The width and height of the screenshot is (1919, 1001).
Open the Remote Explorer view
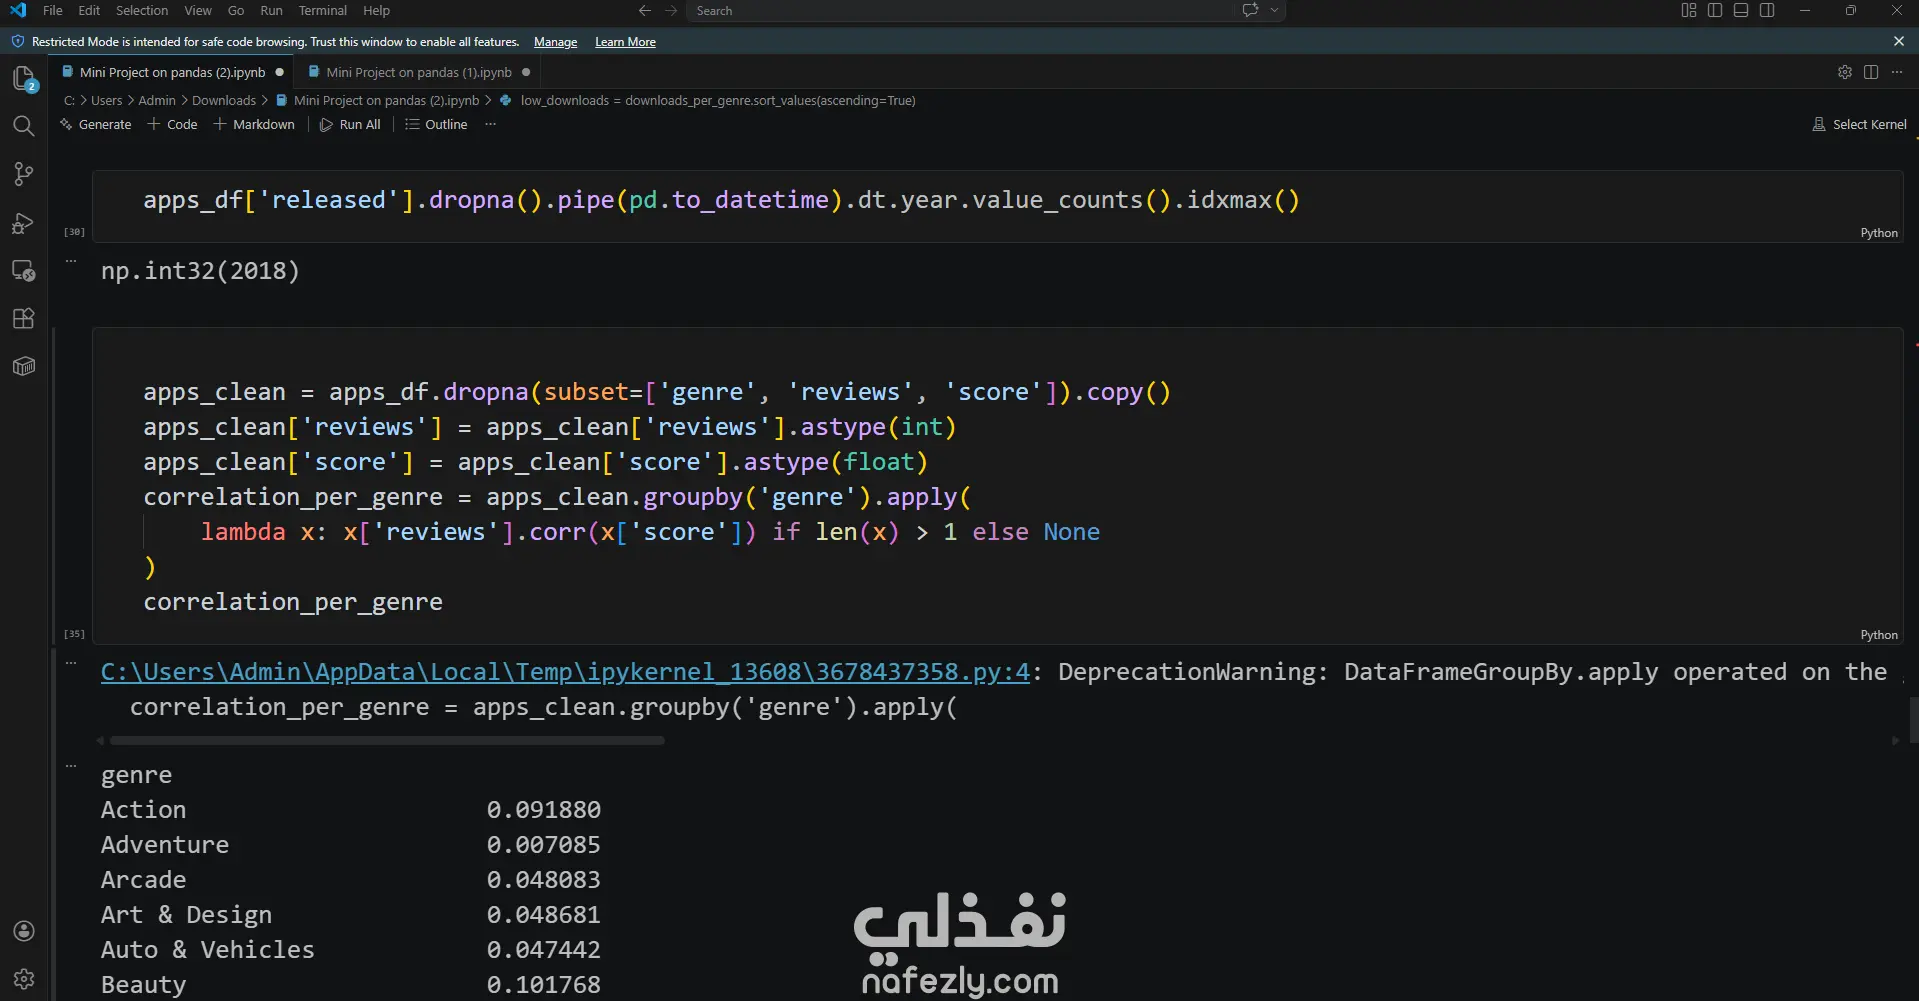pos(24,270)
